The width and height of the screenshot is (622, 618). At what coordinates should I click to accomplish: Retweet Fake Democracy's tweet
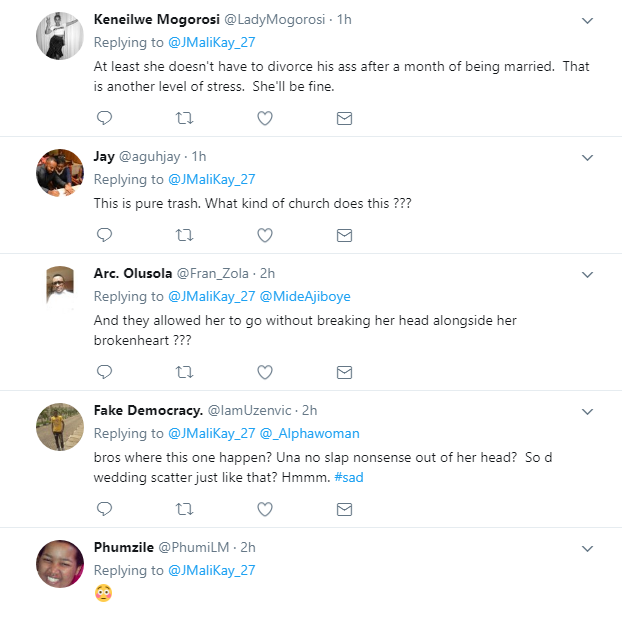[x=184, y=509]
